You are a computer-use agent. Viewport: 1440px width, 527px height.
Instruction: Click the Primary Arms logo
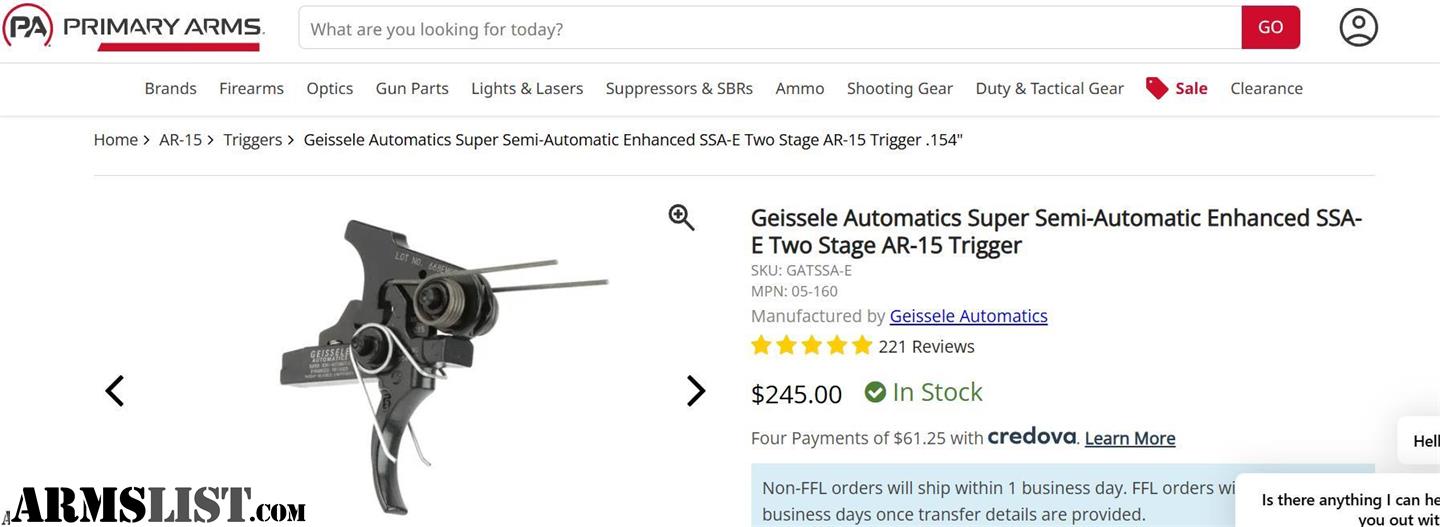(x=133, y=27)
